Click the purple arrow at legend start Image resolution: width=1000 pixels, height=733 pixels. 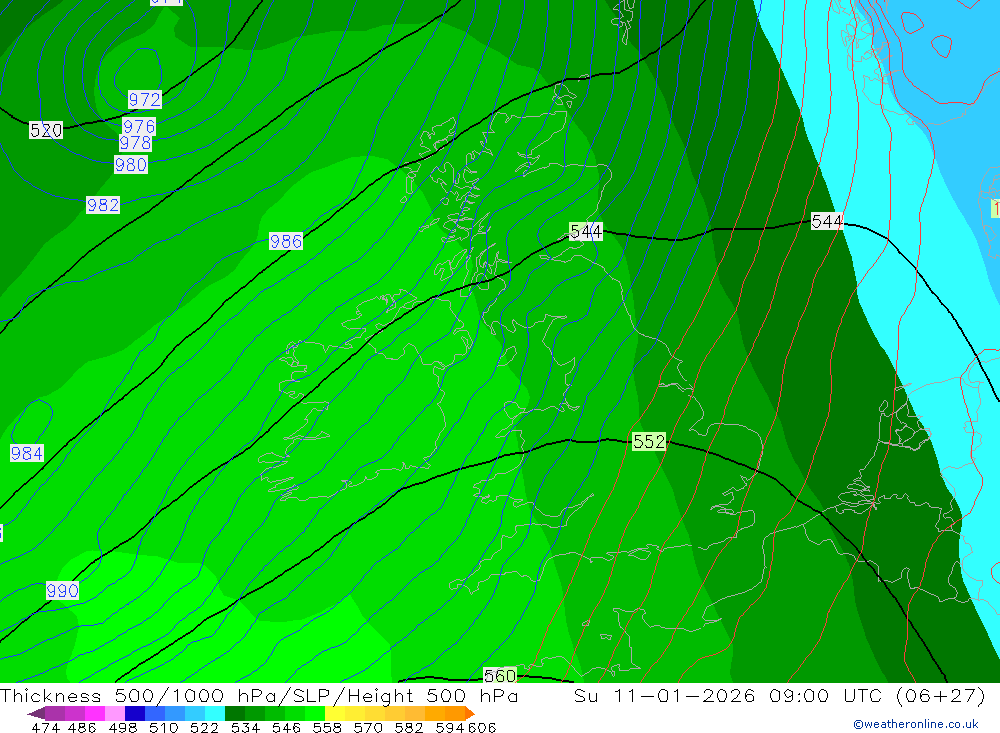click(x=36, y=714)
